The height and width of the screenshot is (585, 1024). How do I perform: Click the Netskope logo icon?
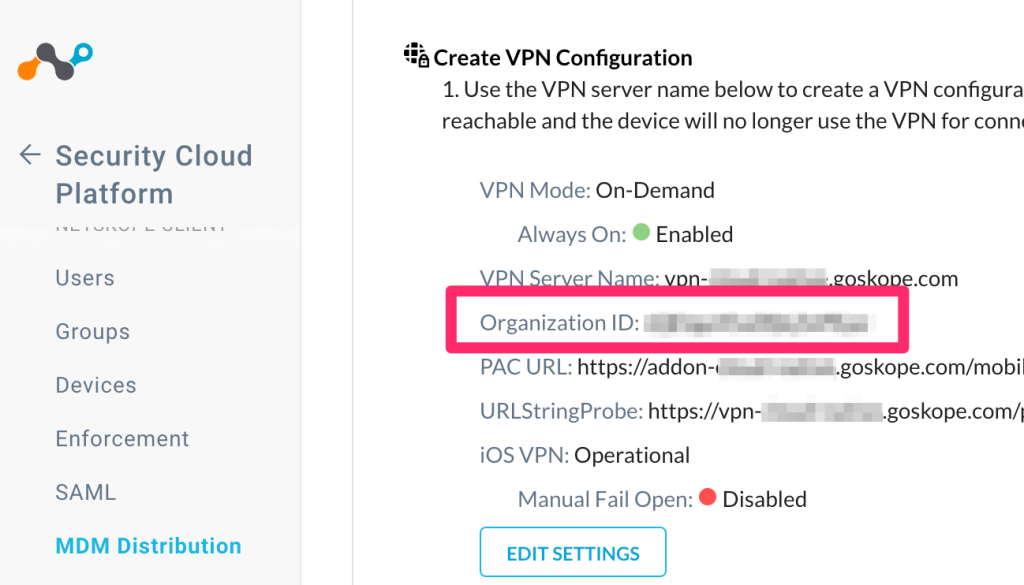coord(55,61)
